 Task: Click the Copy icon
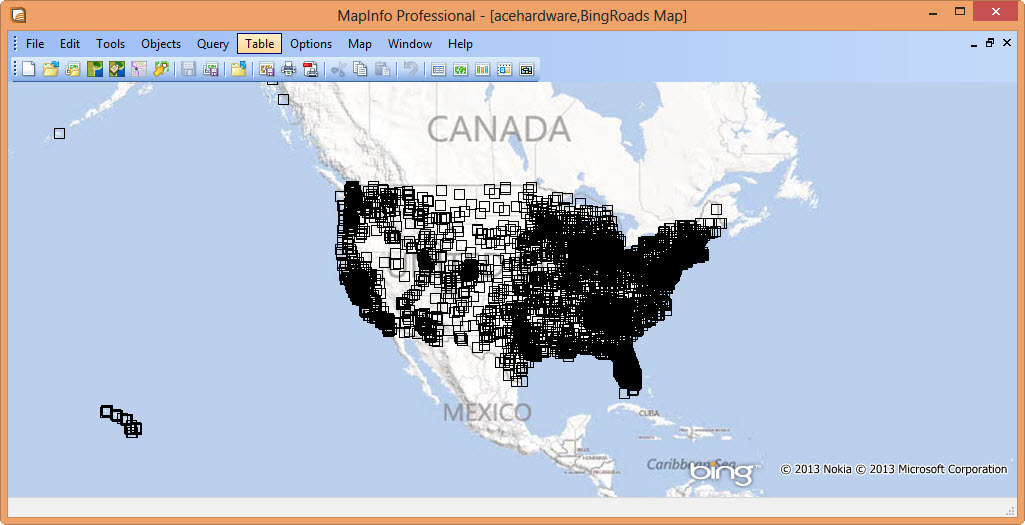coord(360,69)
